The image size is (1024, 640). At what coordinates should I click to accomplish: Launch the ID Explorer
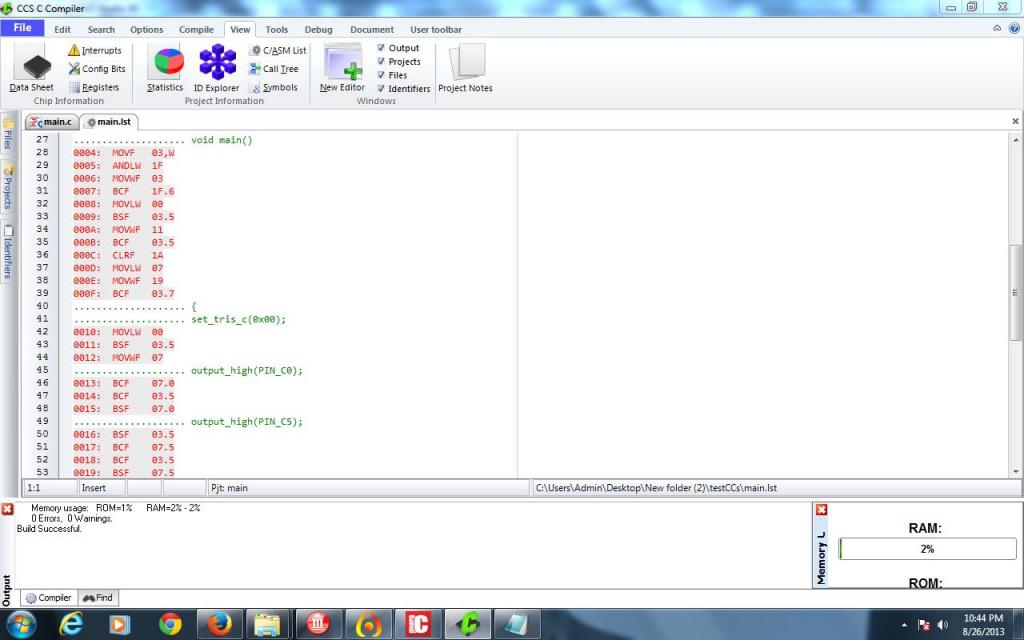(x=217, y=69)
